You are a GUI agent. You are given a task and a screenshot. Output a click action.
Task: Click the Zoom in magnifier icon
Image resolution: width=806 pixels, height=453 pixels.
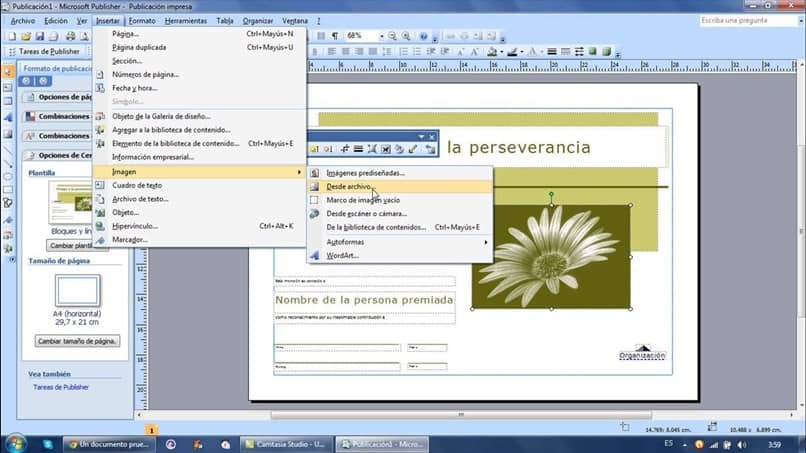coord(406,36)
